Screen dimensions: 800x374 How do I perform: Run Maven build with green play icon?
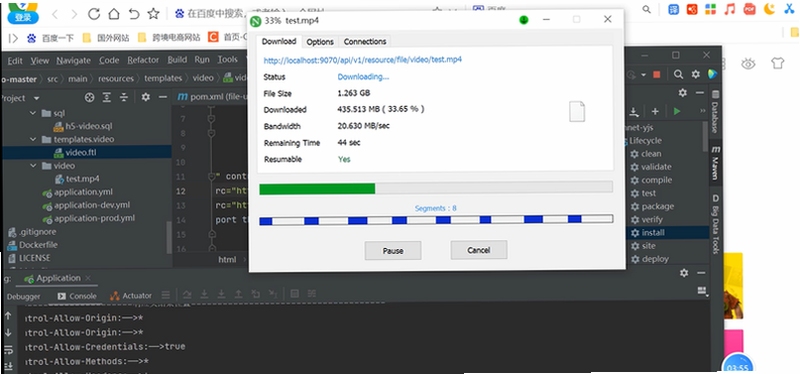[677, 111]
